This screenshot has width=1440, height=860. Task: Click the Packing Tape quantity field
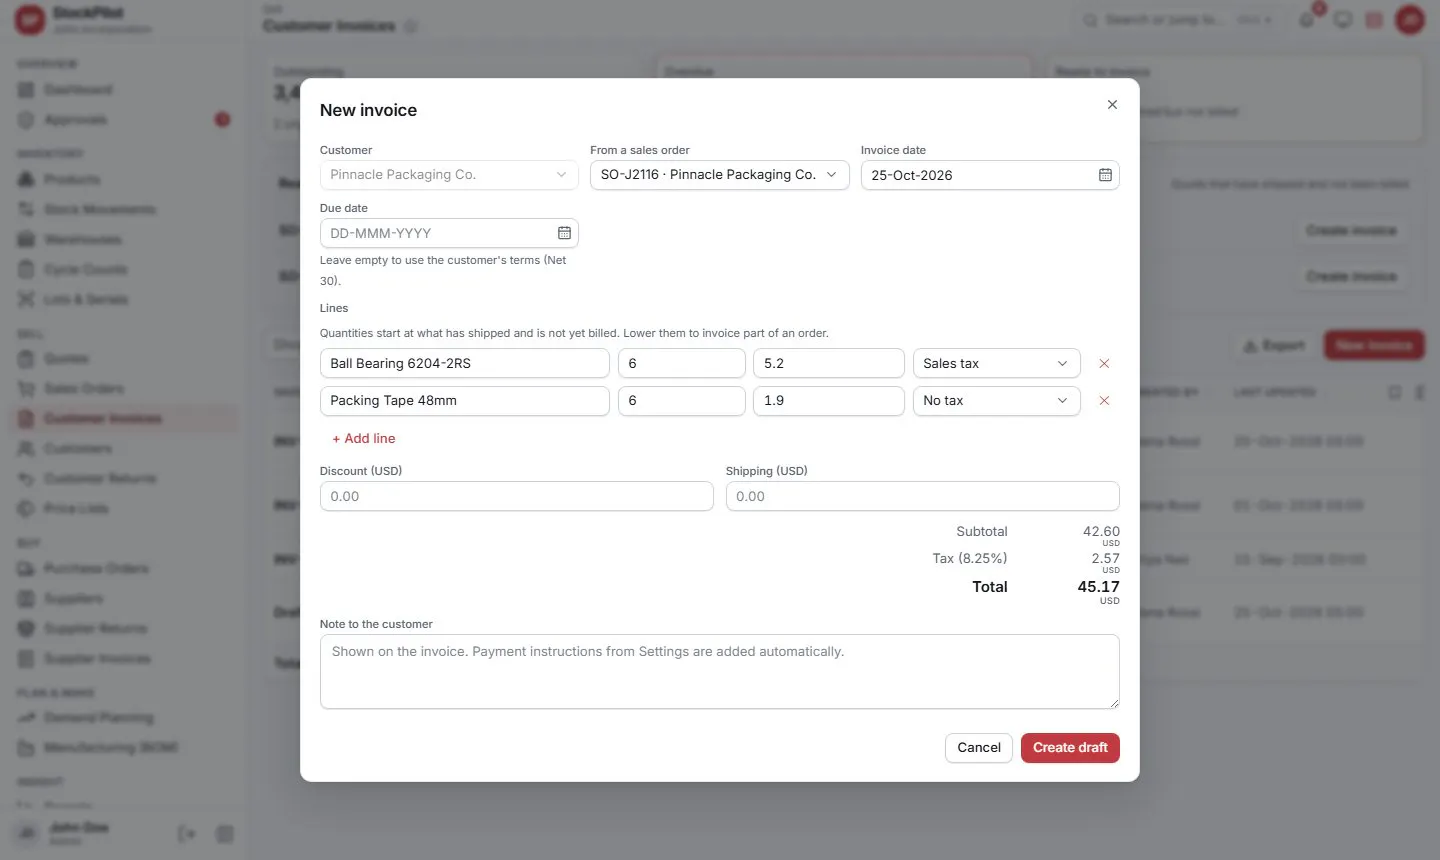(x=682, y=401)
